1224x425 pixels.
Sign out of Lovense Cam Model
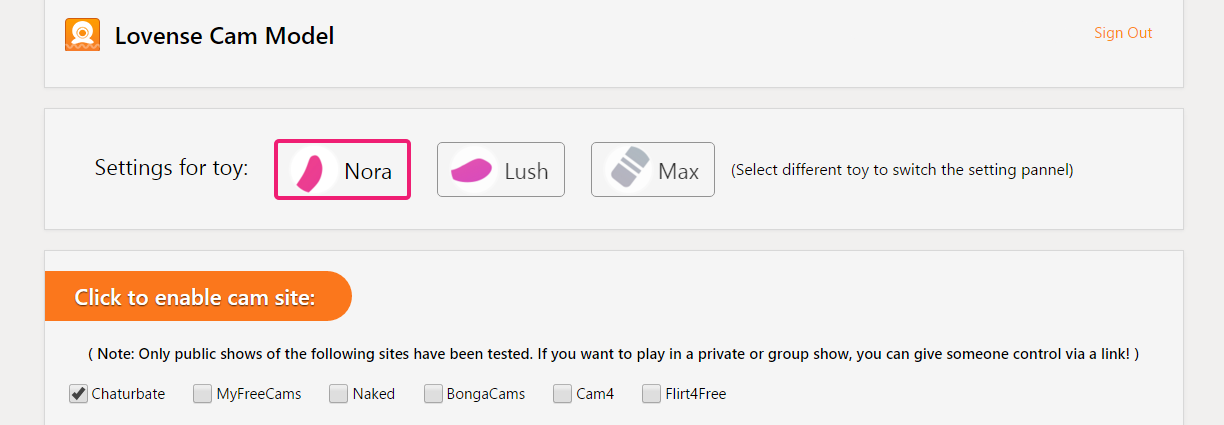pyautogui.click(x=1123, y=33)
